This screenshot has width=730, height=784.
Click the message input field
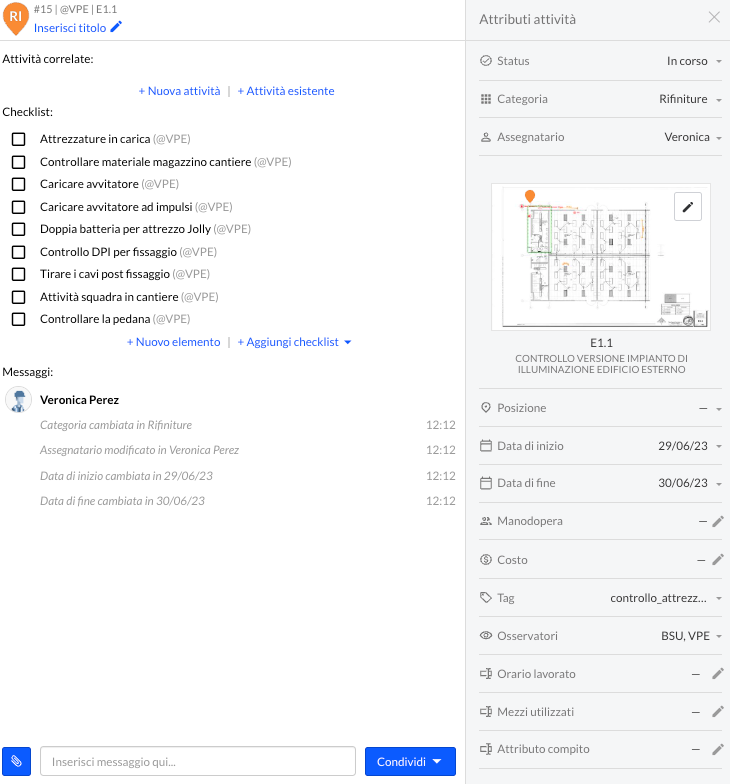point(197,762)
